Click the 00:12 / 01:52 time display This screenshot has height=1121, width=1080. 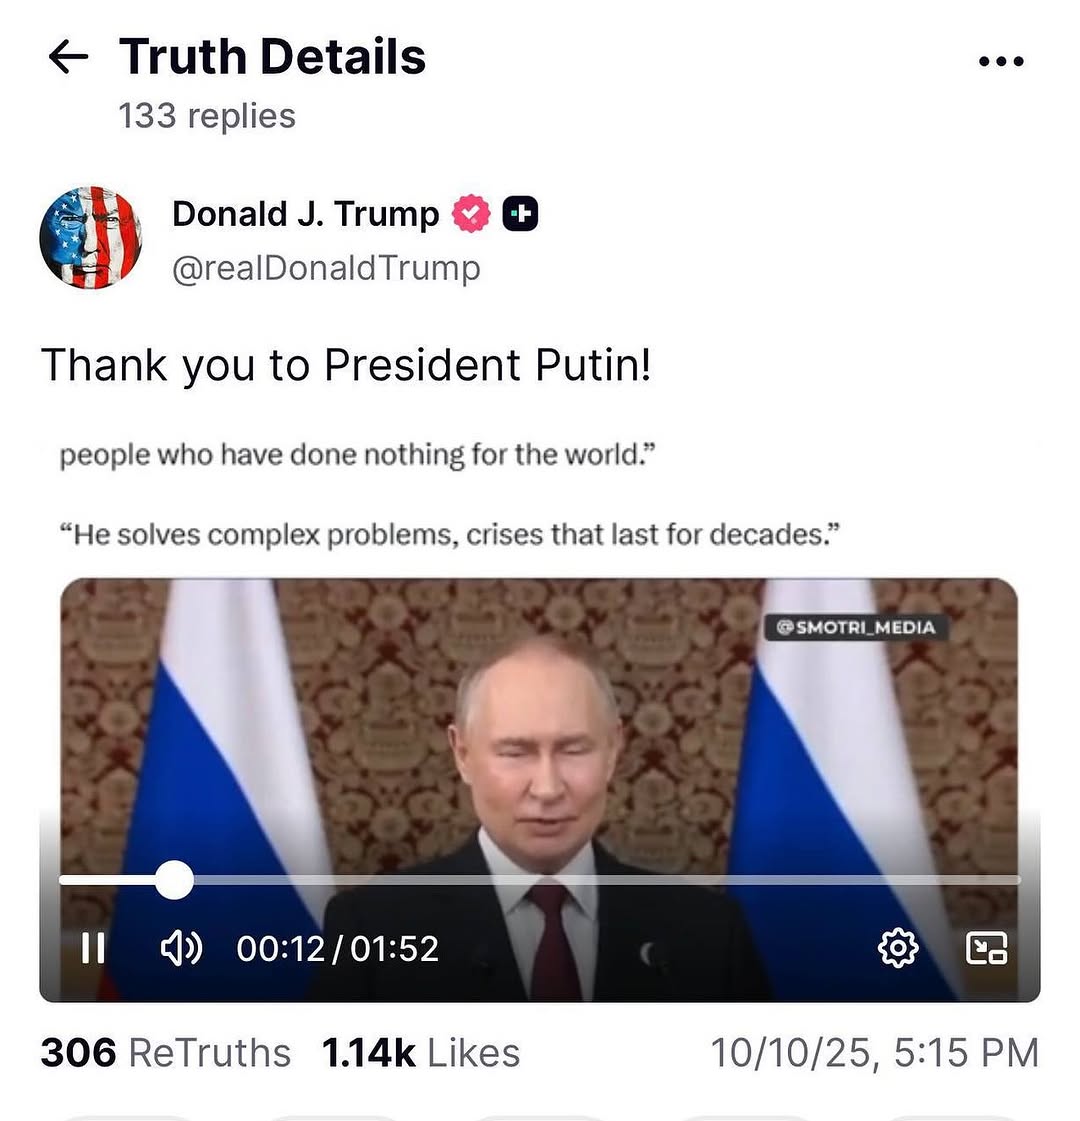pos(337,949)
